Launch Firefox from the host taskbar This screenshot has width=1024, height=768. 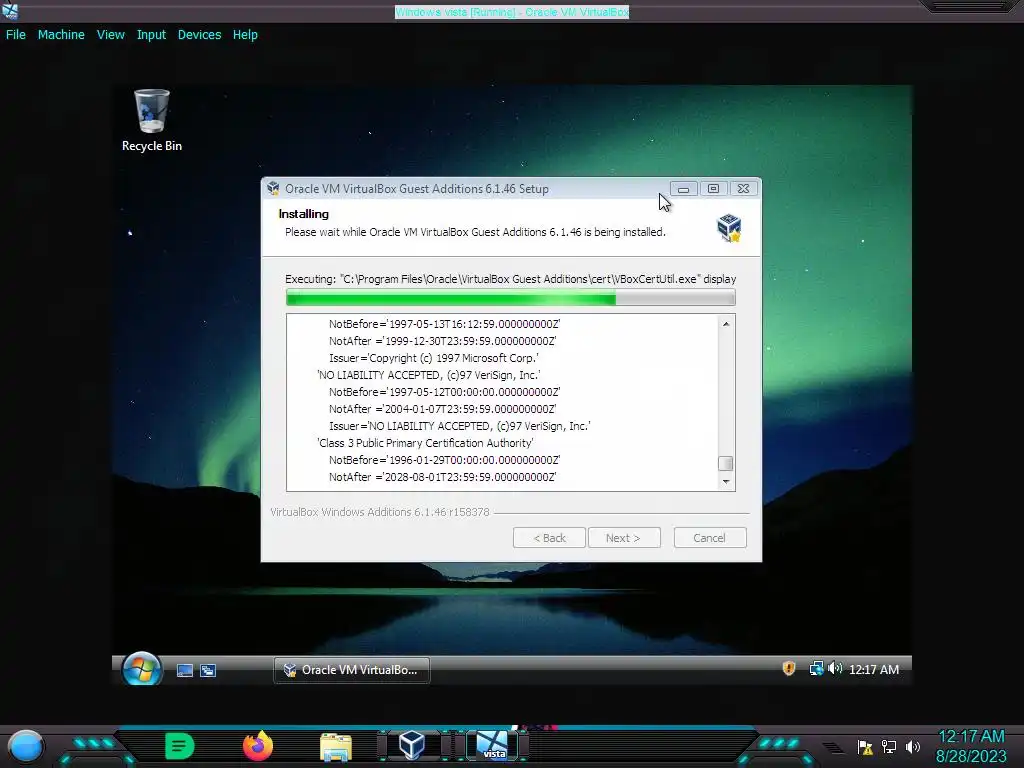[x=258, y=746]
